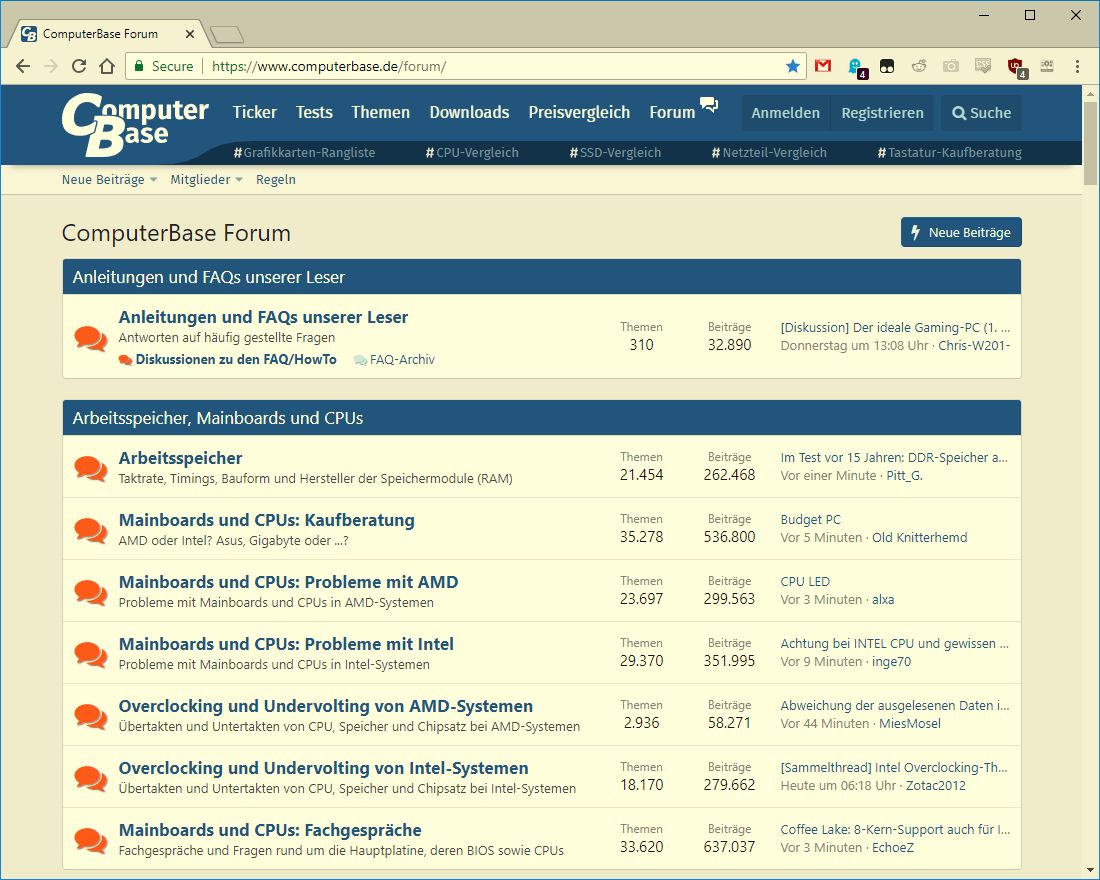
Task: Open the CPU LED latest post
Action: 805,581
